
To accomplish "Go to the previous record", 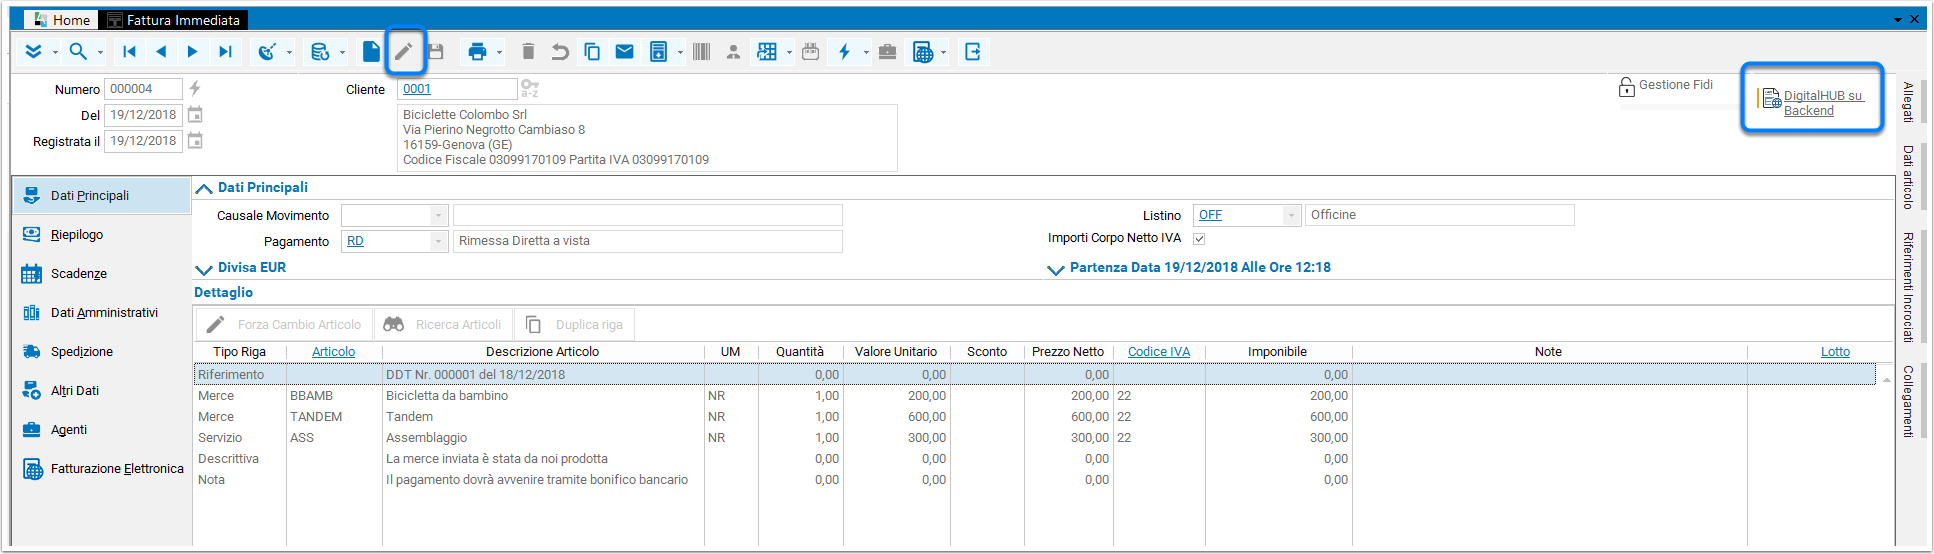I will coord(161,52).
